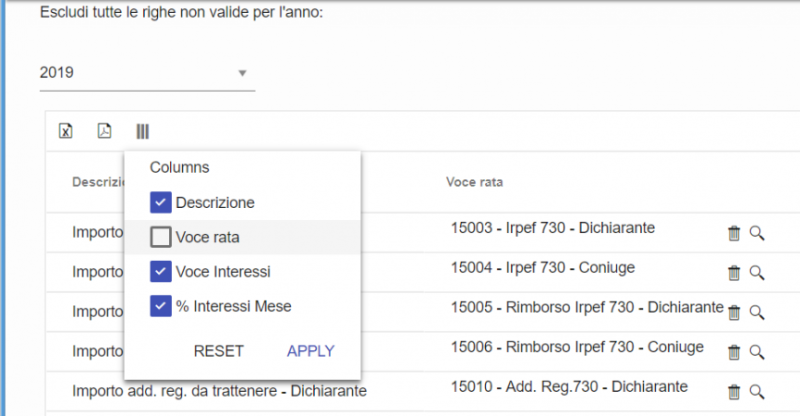Uncheck the Voce Interessi column

click(x=161, y=271)
